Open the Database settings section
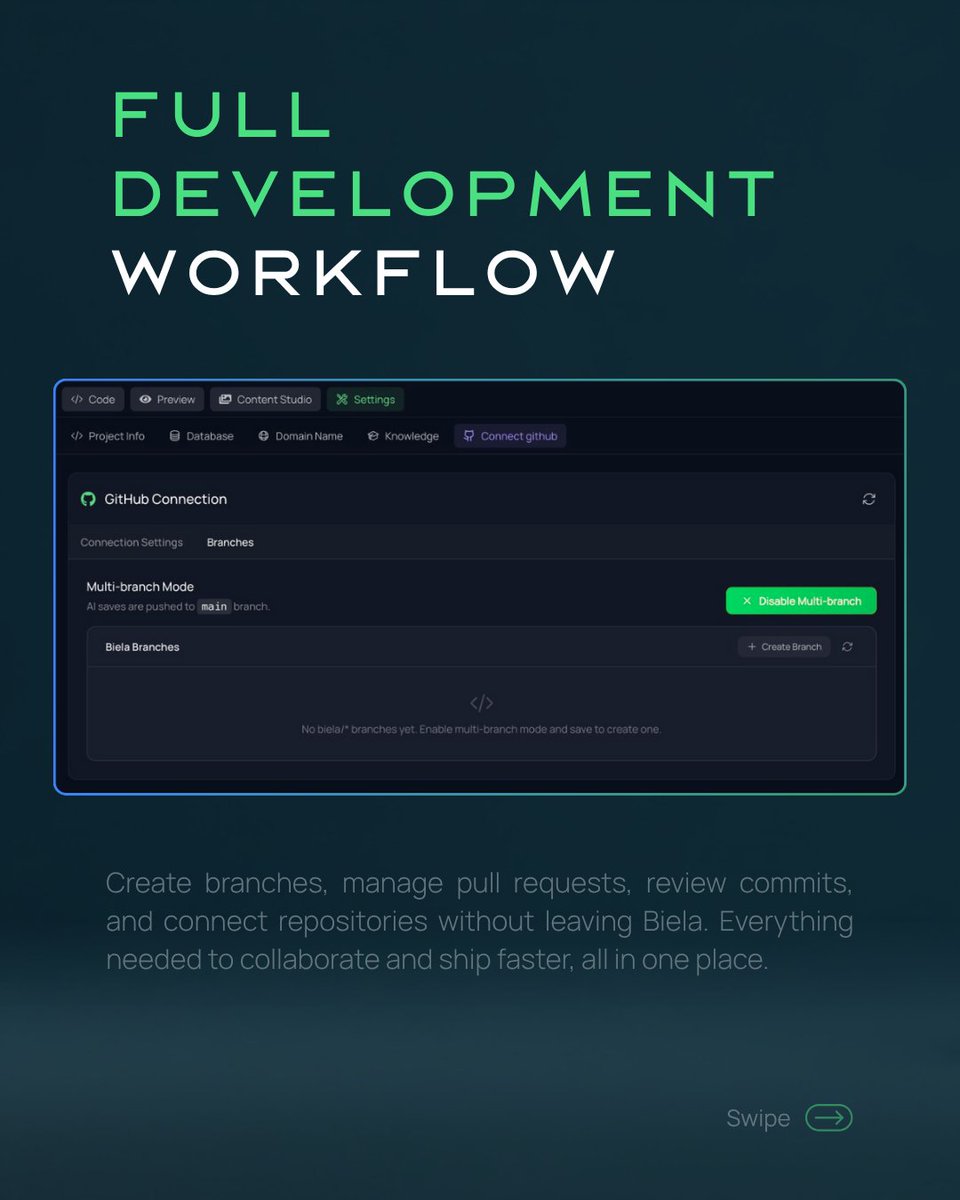The image size is (960, 1200). (x=201, y=436)
